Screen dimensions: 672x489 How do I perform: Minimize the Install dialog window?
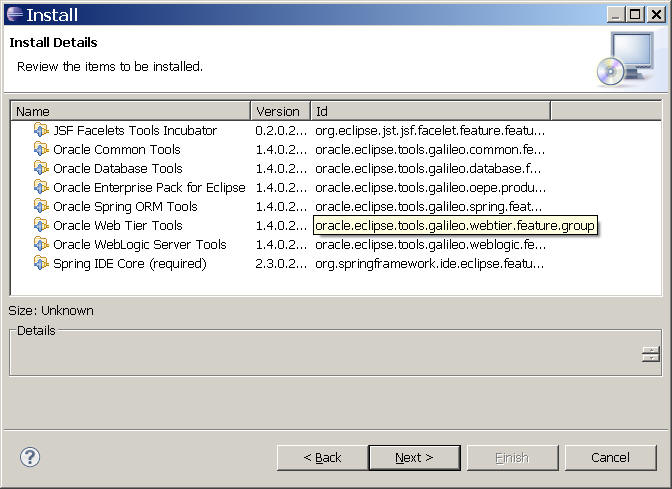[615, 15]
